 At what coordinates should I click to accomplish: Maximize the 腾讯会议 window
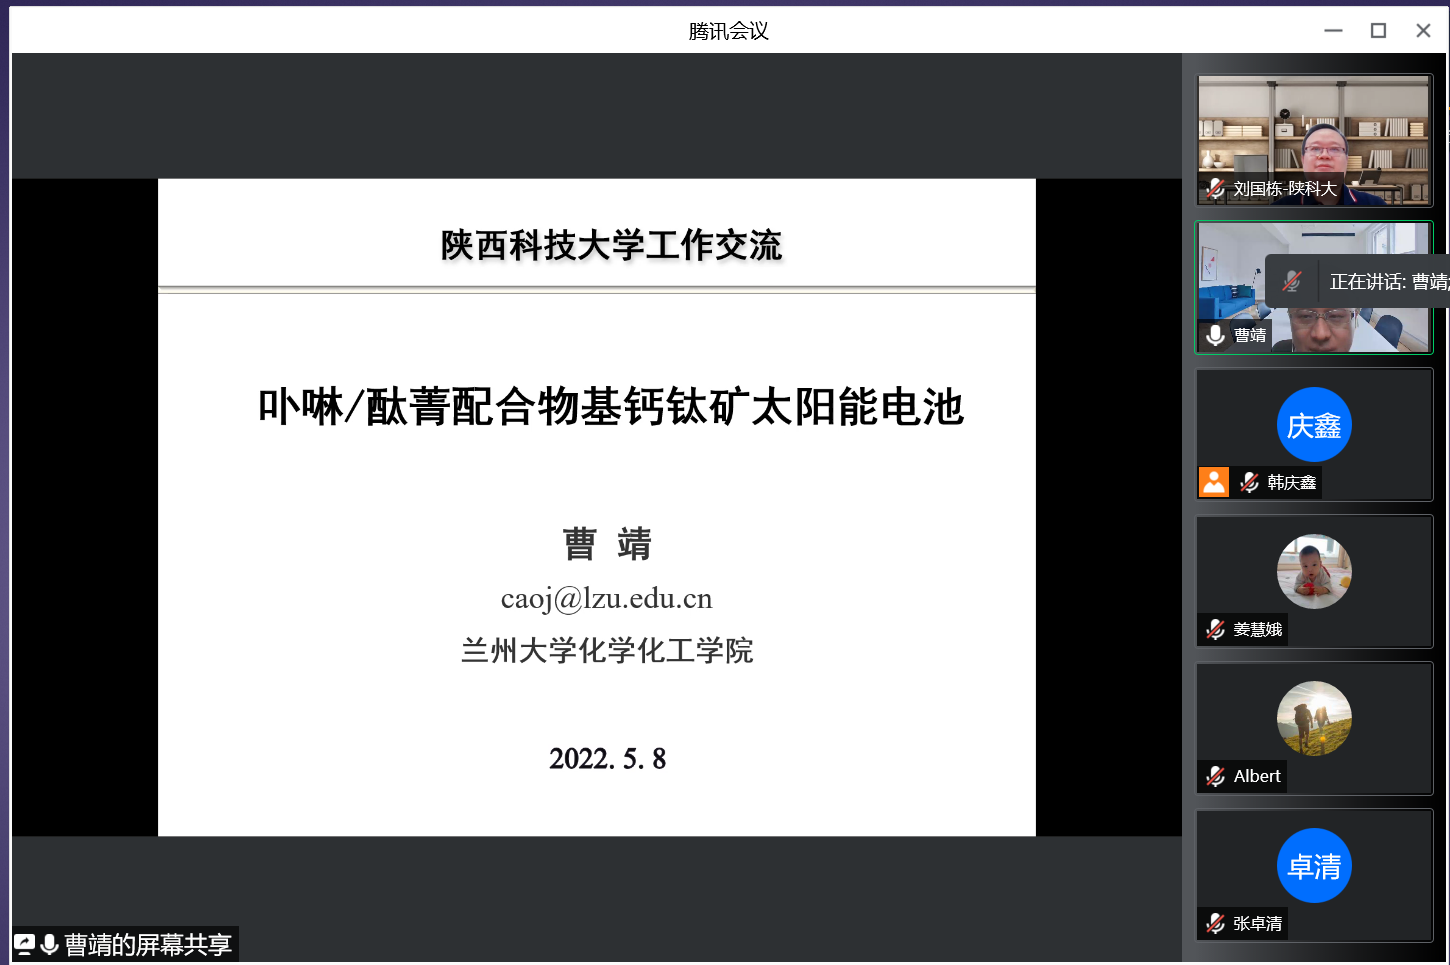point(1378,31)
